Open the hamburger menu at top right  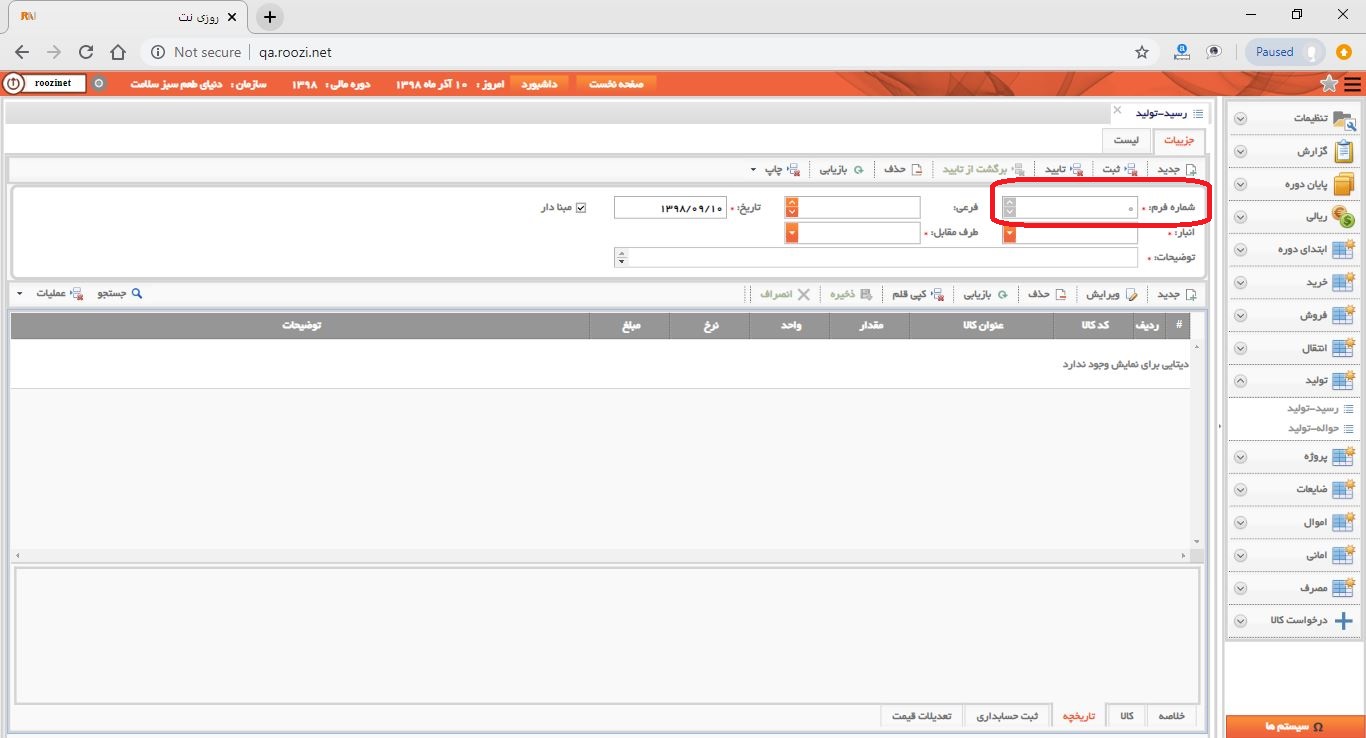(x=1352, y=84)
